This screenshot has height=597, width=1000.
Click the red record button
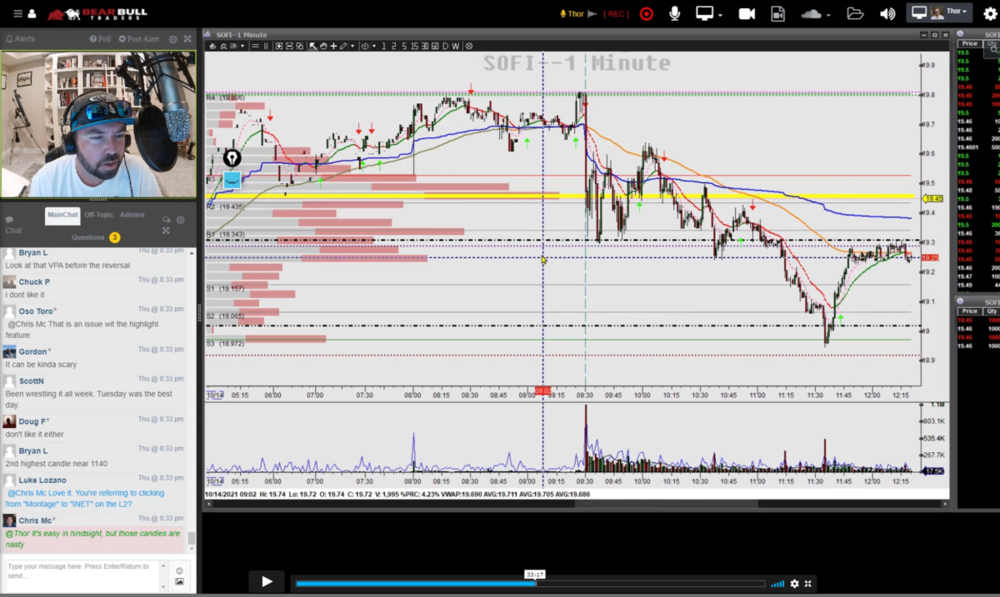click(646, 13)
